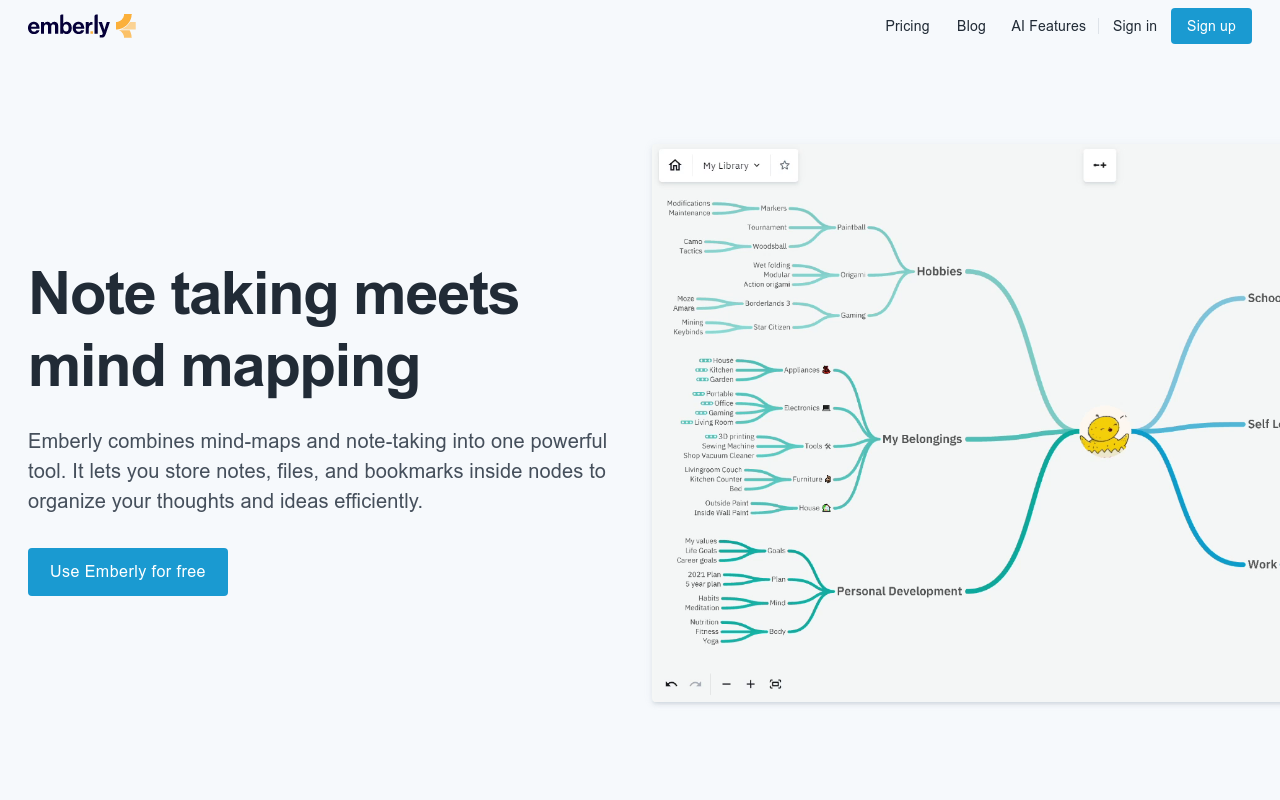Viewport: 1280px width, 800px height.
Task: Go to the Blog
Action: point(971,26)
